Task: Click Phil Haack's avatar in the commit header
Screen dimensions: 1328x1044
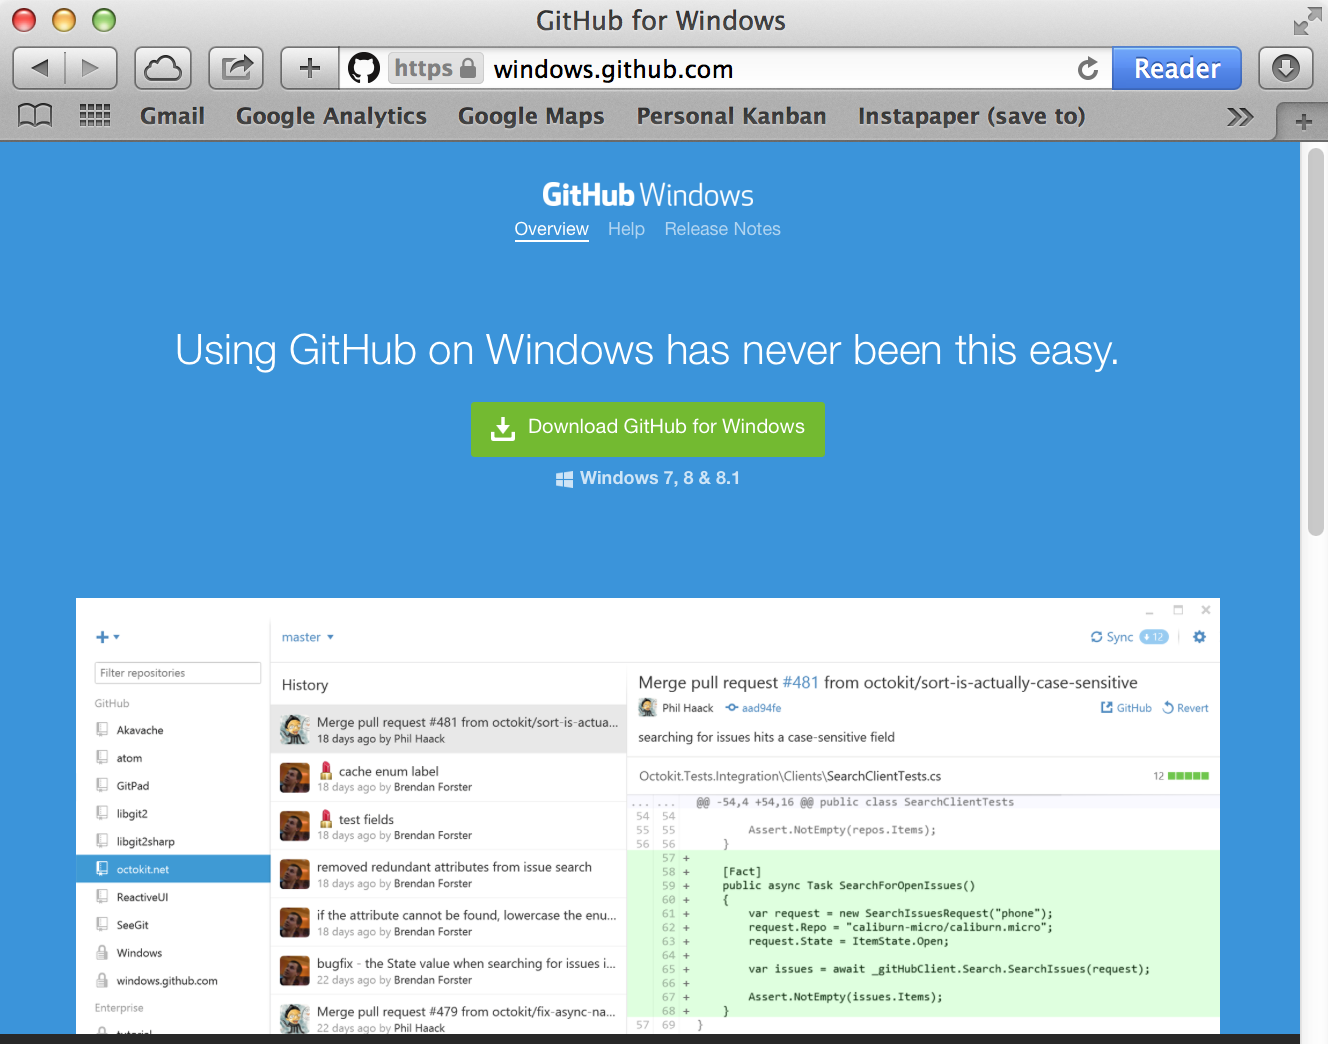Action: pos(648,708)
